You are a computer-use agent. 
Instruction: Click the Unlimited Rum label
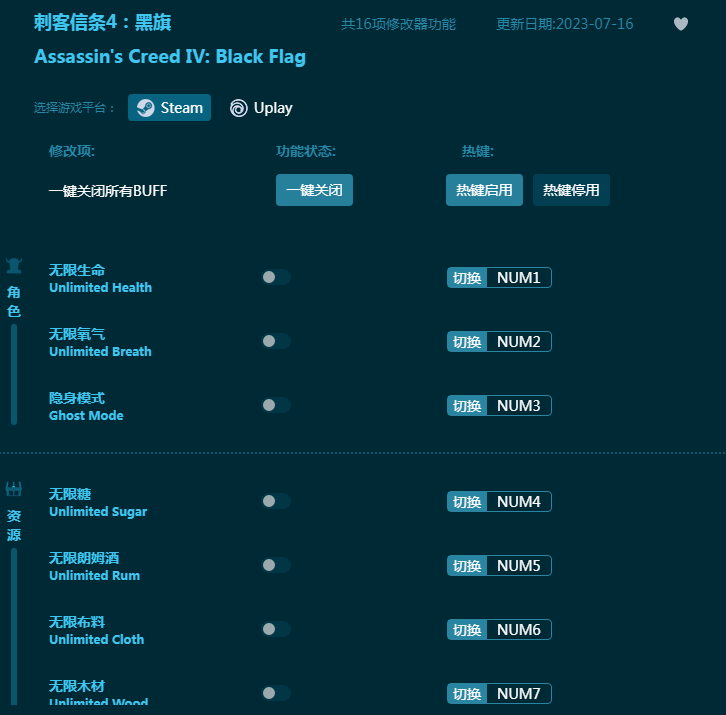coord(94,576)
